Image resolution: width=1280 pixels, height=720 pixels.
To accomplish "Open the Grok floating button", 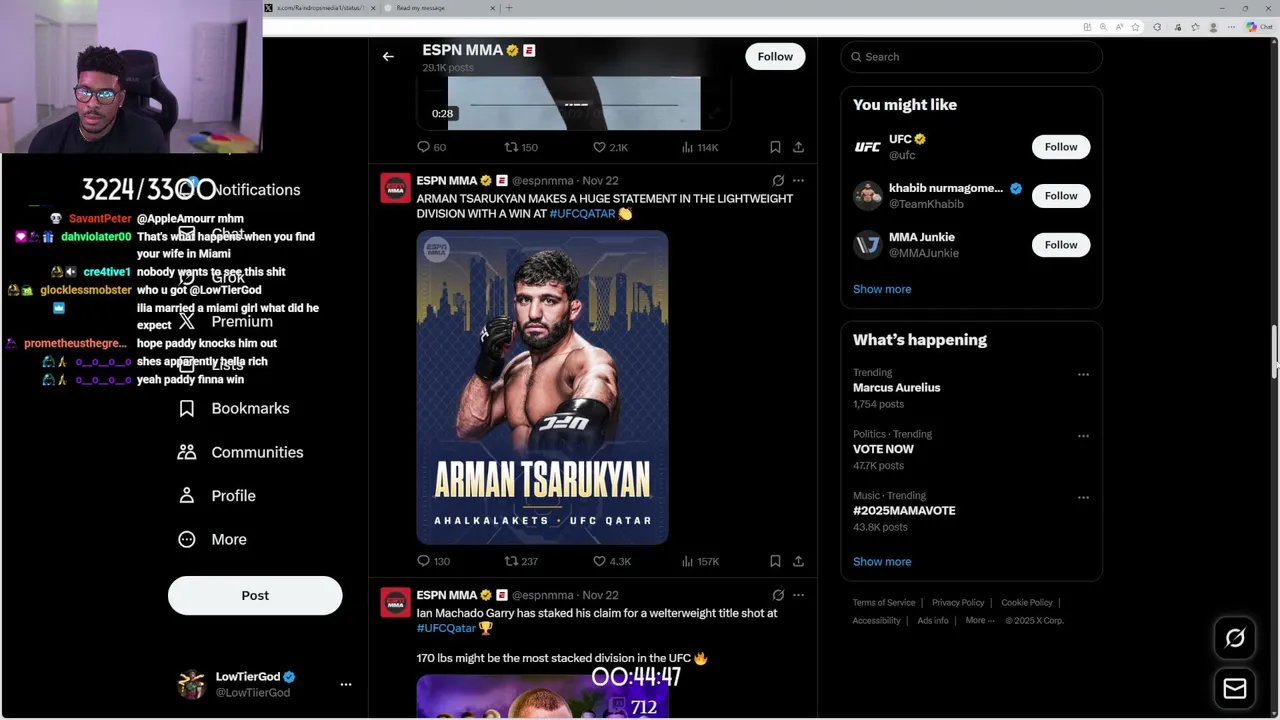I will [1235, 638].
